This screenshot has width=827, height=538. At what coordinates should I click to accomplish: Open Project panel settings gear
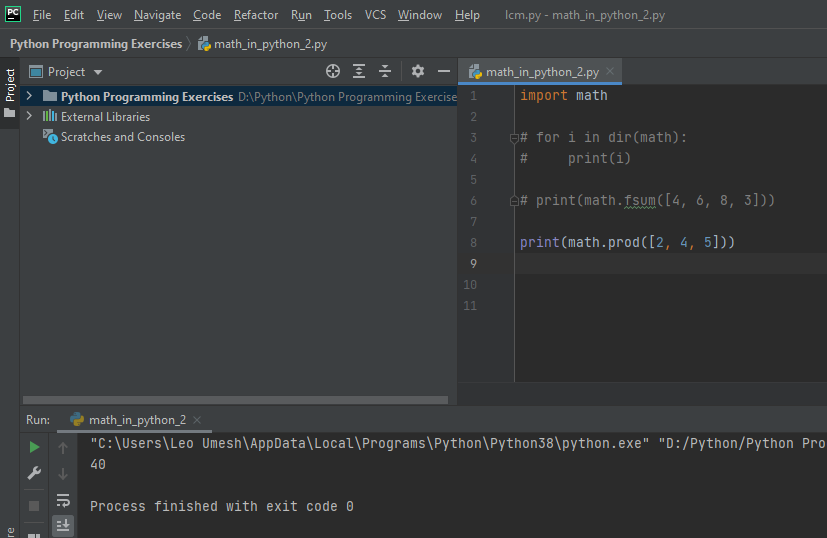coord(418,71)
